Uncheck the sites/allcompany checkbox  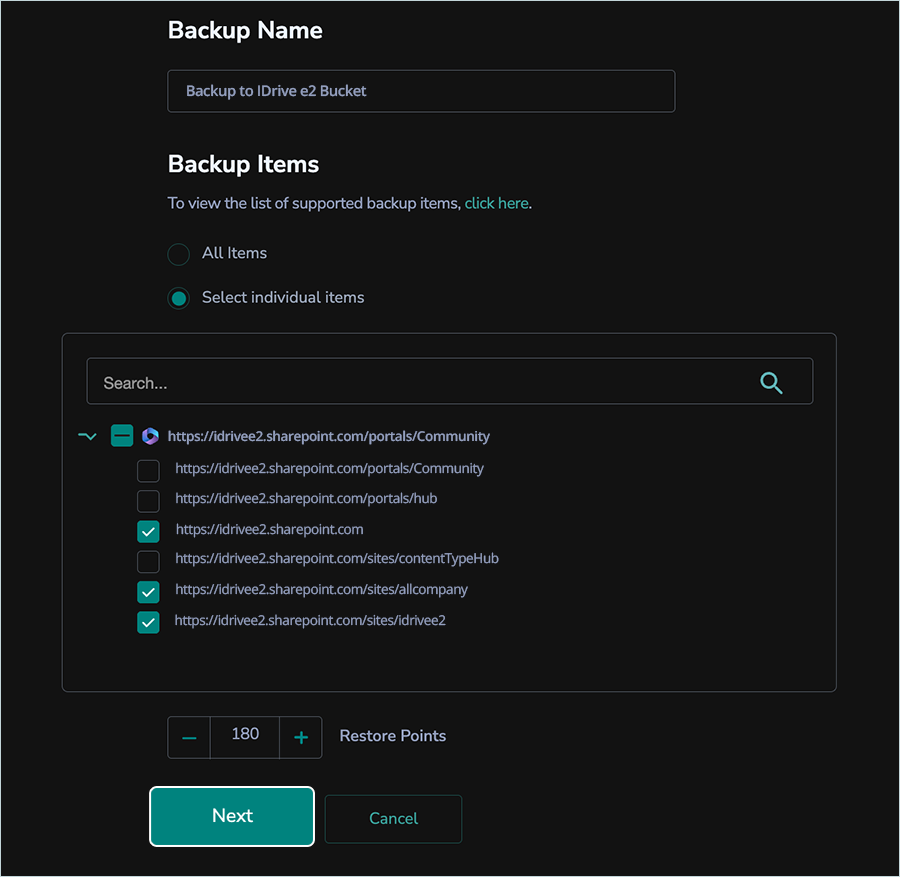(148, 592)
